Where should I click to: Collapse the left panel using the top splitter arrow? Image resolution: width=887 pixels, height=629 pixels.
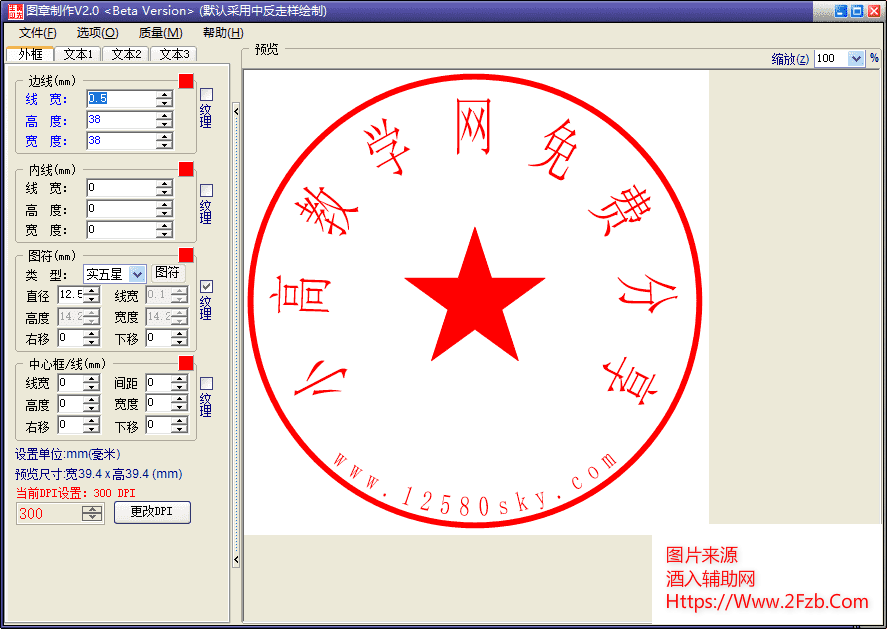click(236, 112)
